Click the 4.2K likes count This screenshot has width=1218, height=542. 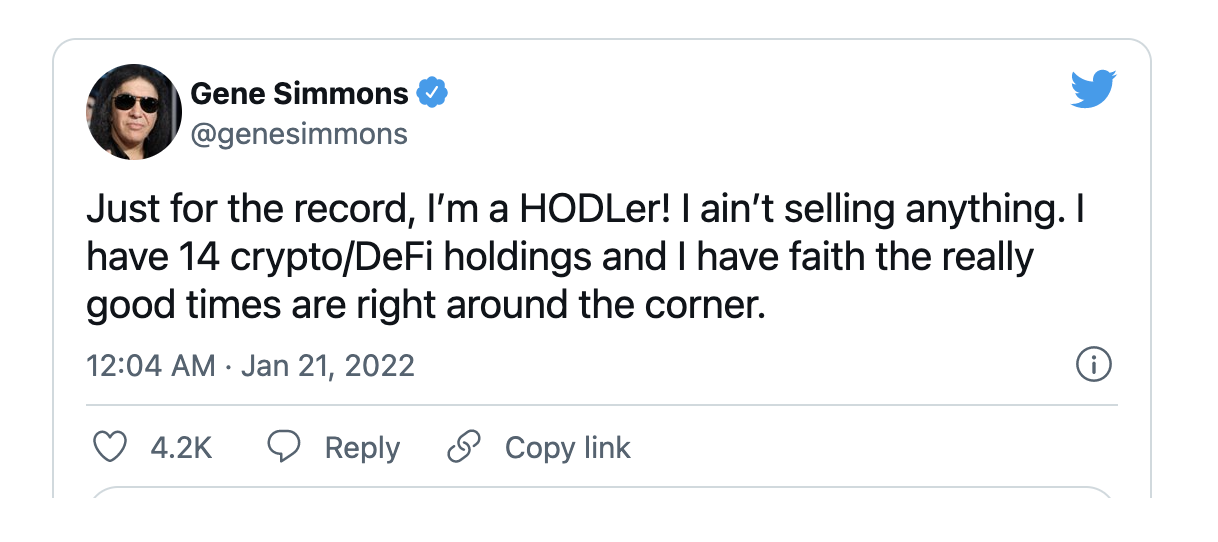click(x=181, y=447)
